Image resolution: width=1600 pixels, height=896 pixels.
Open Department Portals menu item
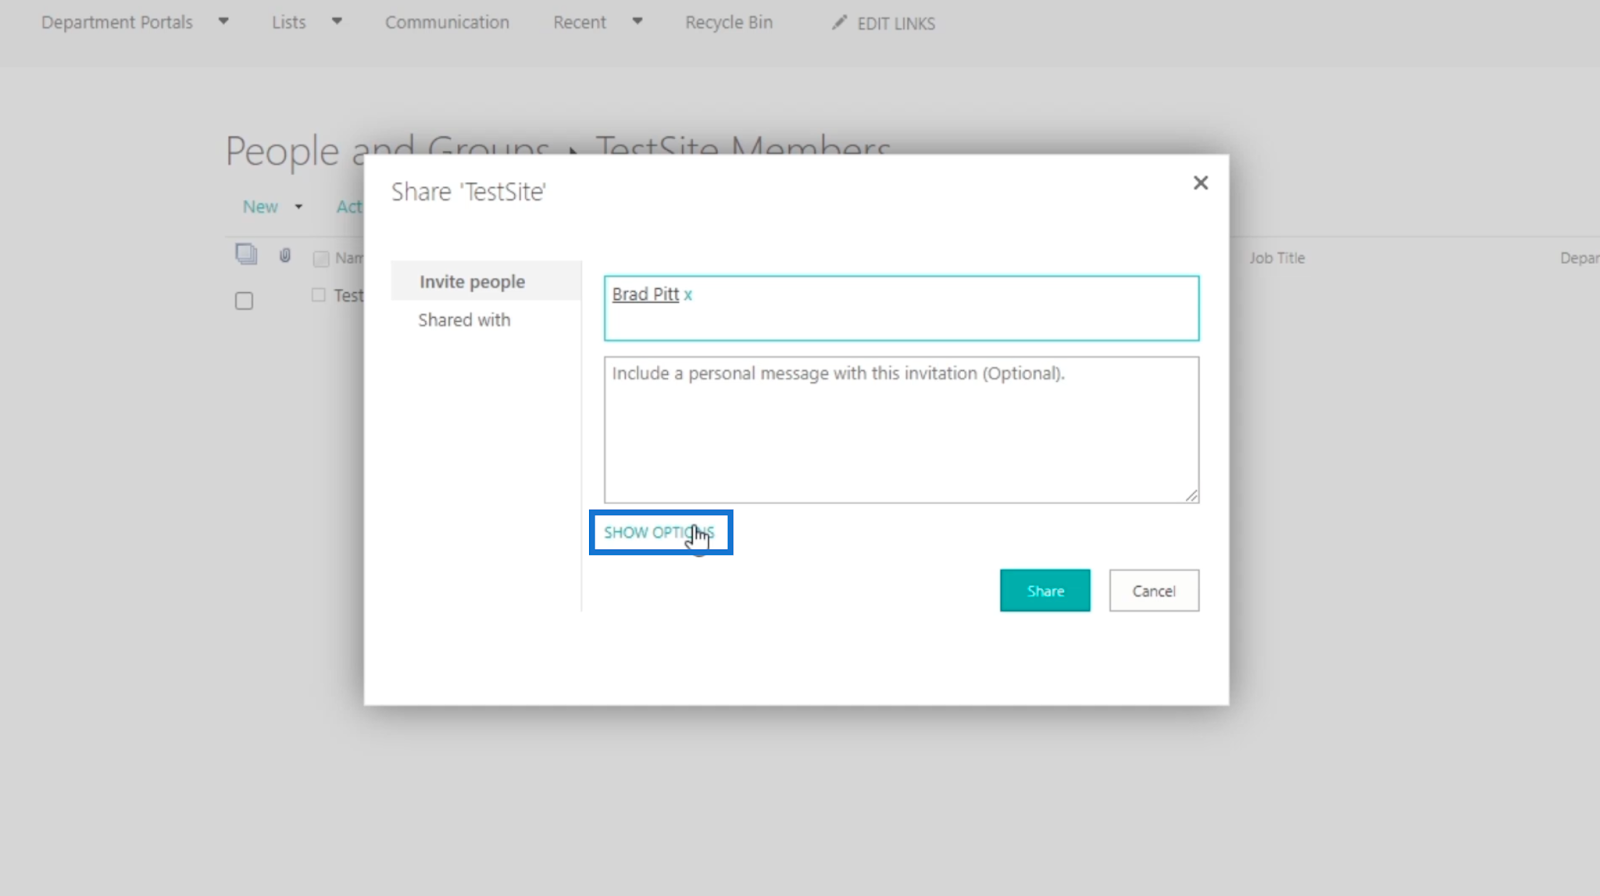click(x=117, y=22)
